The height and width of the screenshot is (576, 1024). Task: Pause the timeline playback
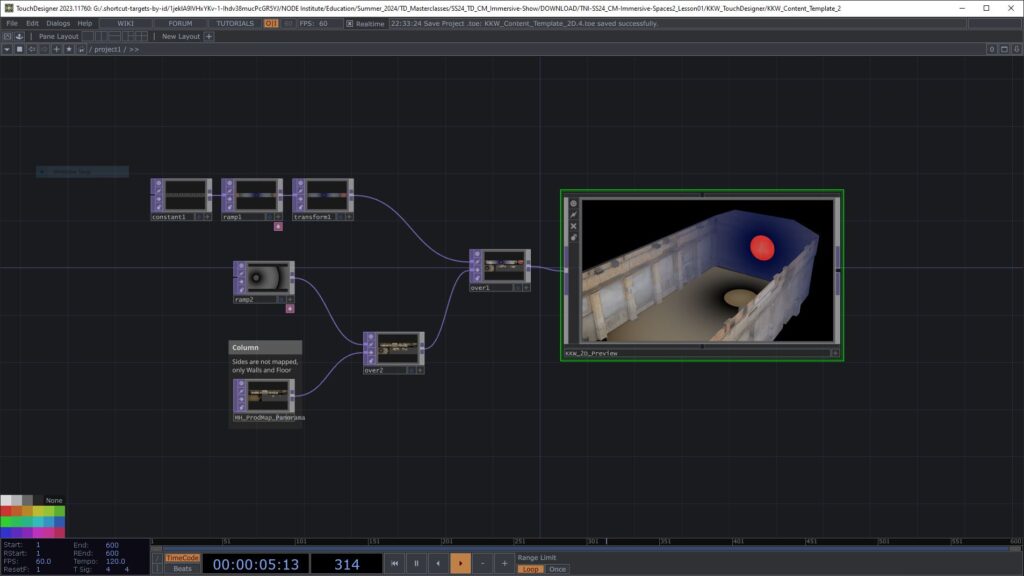coord(417,564)
